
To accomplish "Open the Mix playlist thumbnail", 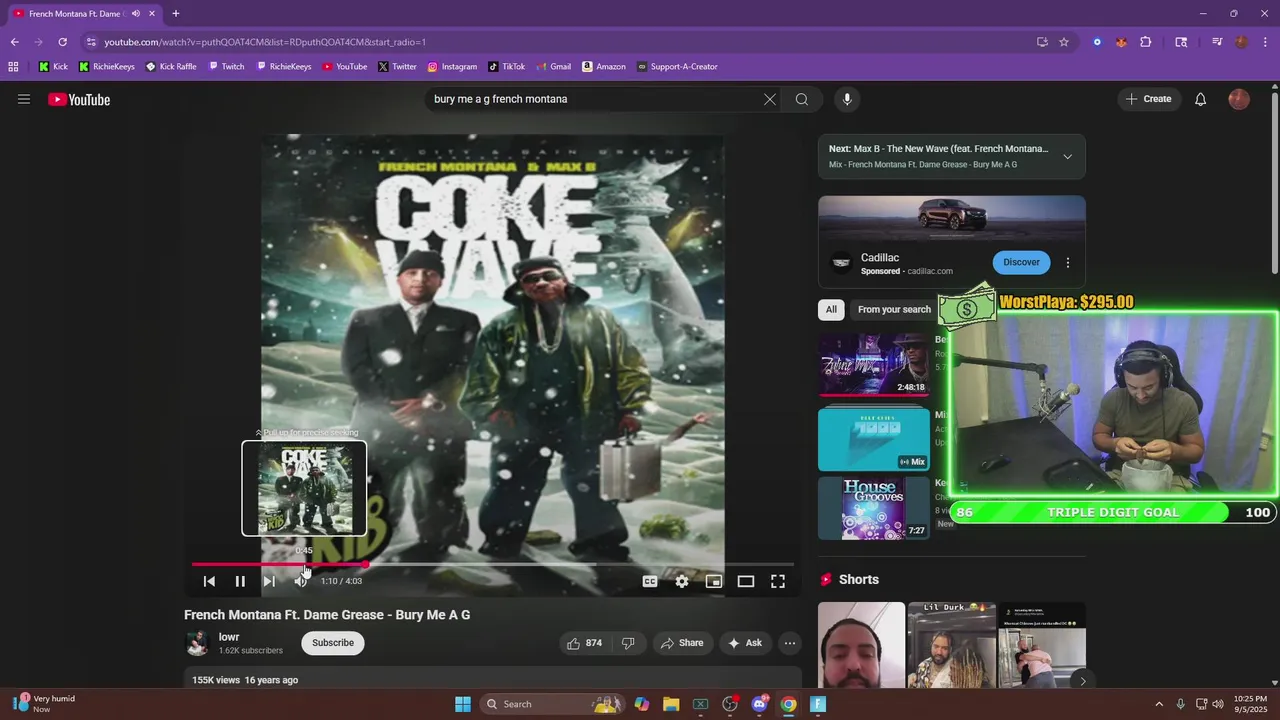I will [x=874, y=439].
